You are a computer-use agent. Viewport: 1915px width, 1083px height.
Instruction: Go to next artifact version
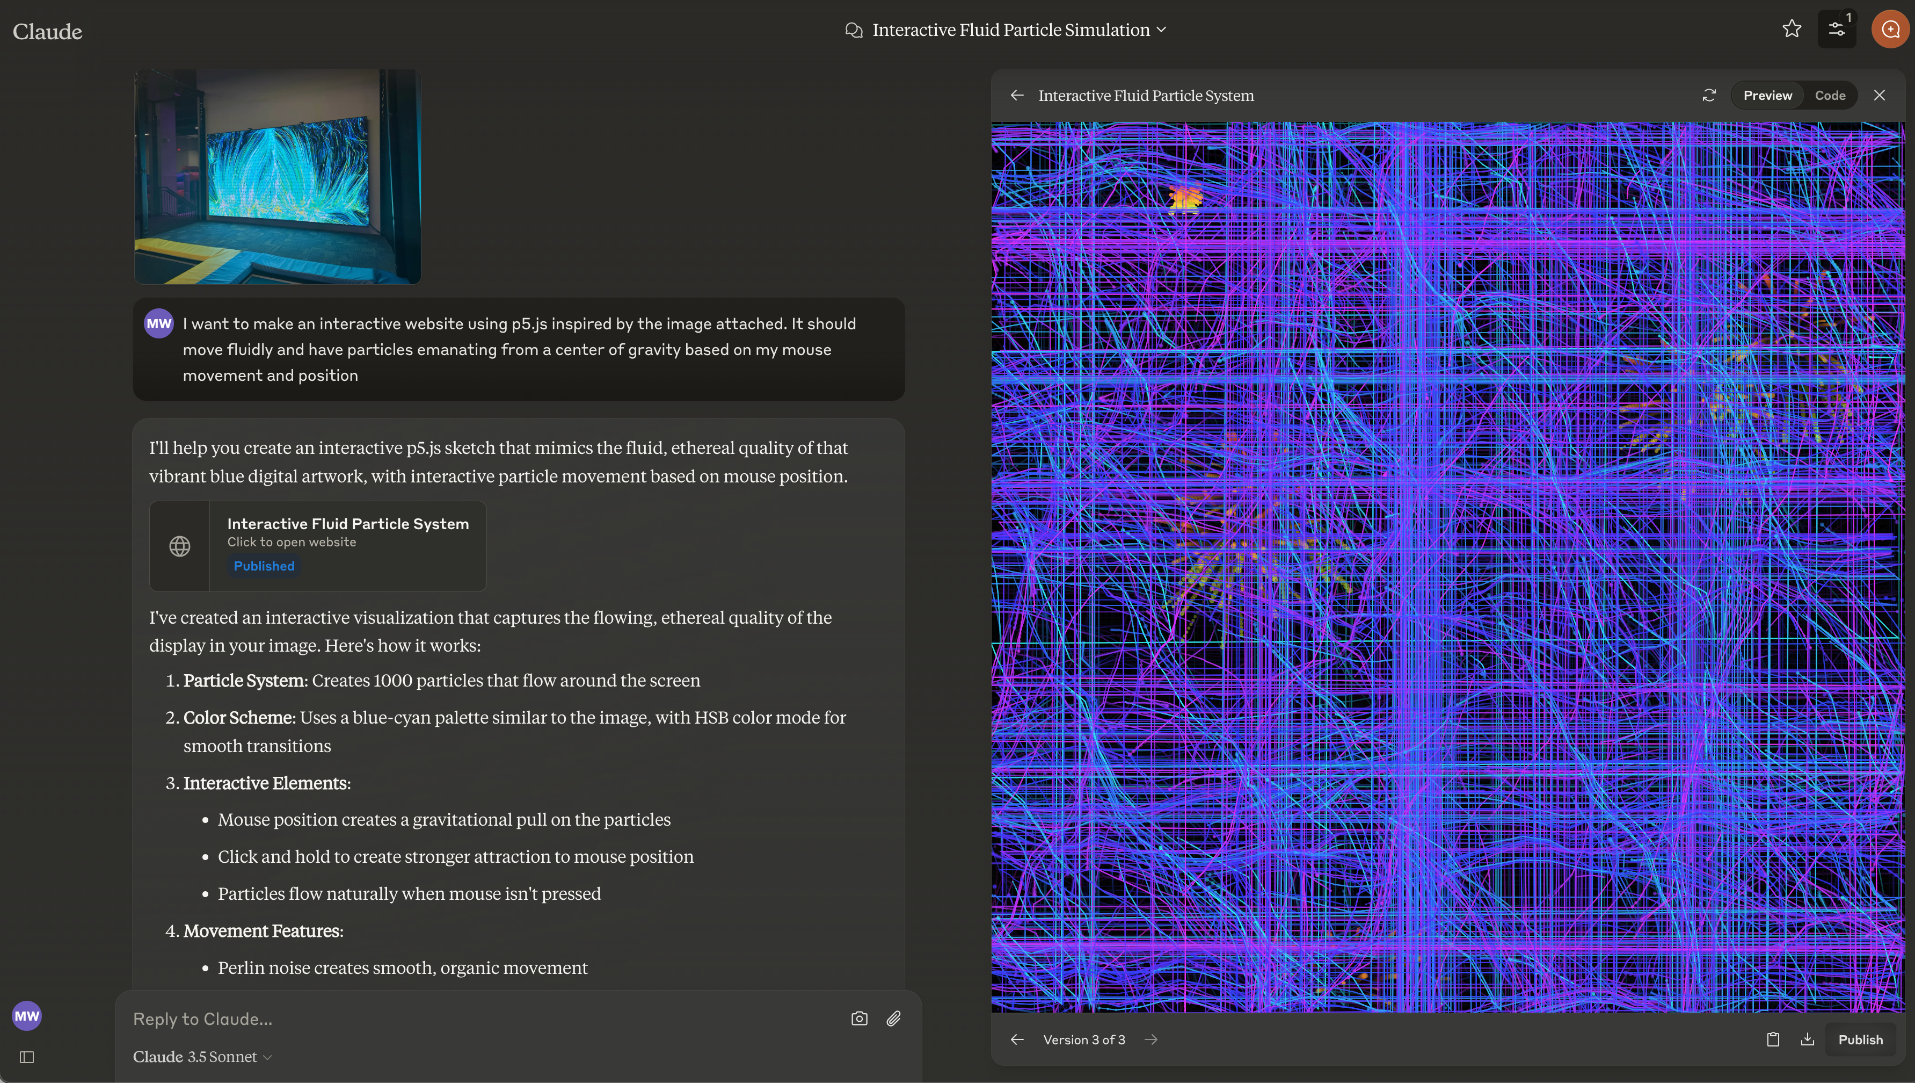point(1151,1039)
